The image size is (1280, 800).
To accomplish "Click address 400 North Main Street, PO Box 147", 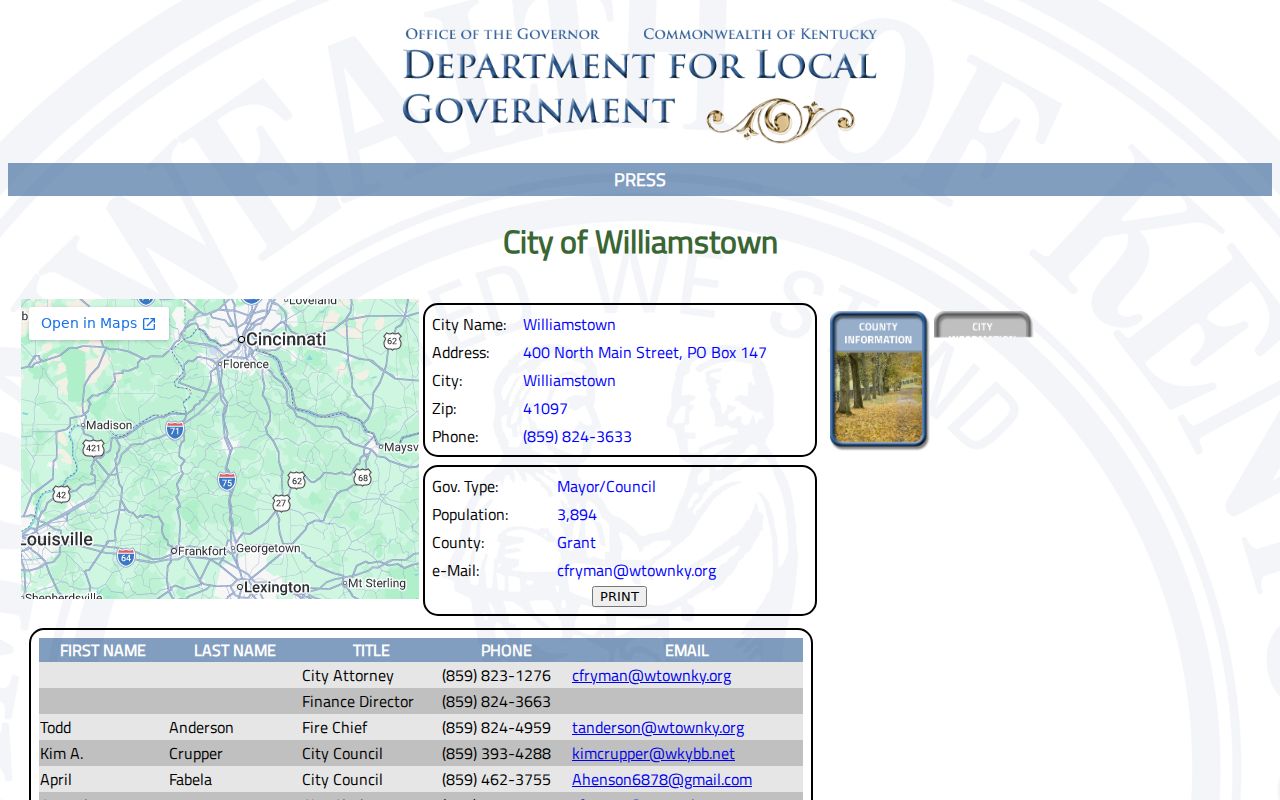I will coord(645,353).
